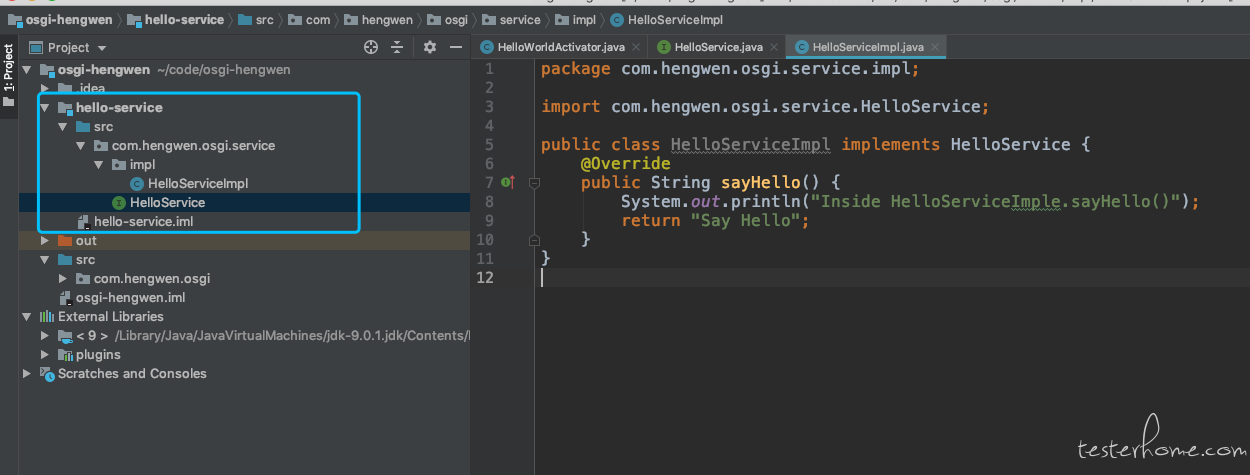Click the com.hengwen.osgi package icon

[83, 278]
